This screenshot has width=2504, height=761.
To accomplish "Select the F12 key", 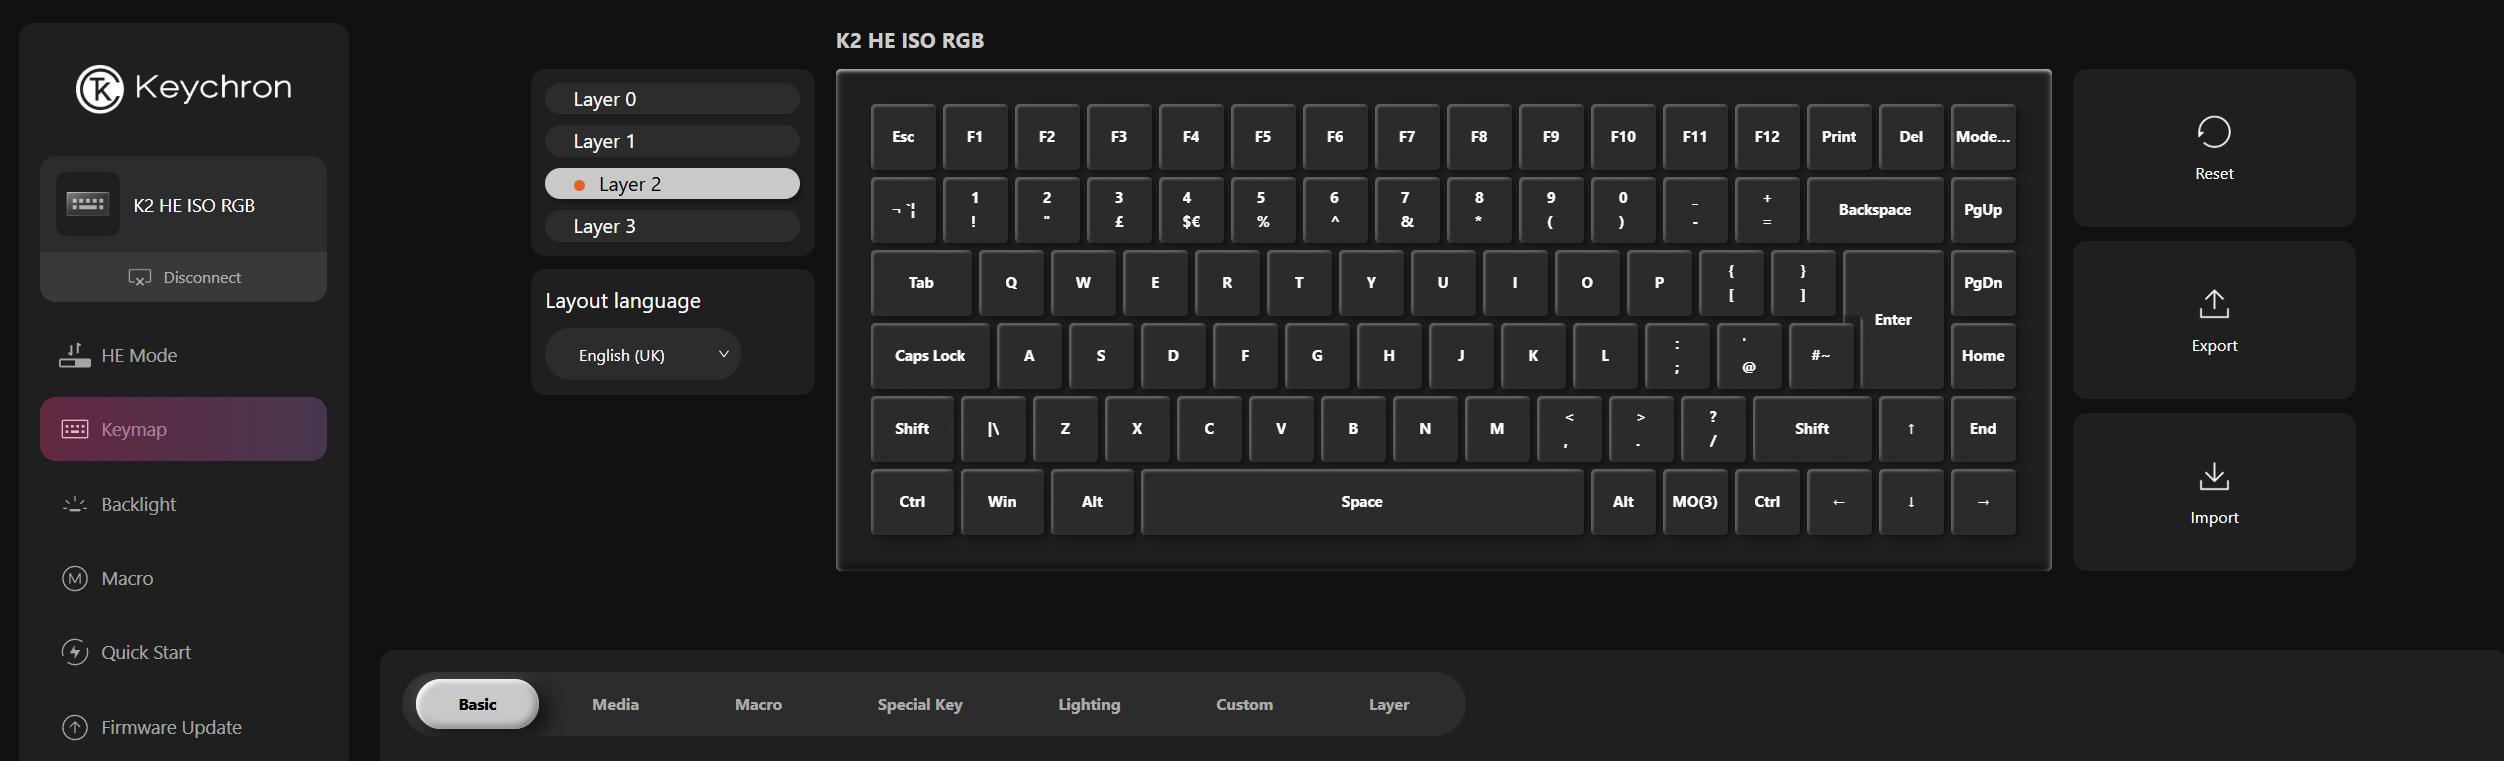I will point(1767,136).
